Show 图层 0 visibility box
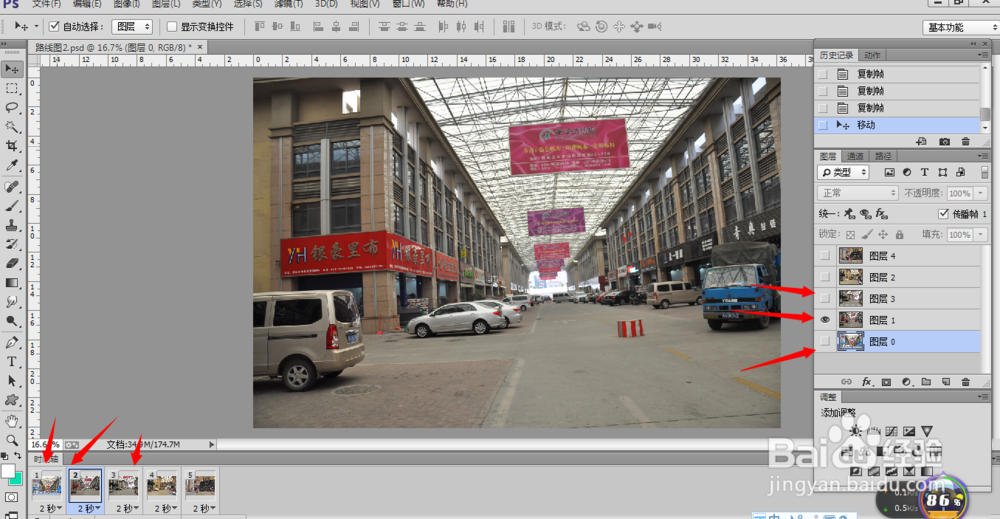 [x=825, y=341]
